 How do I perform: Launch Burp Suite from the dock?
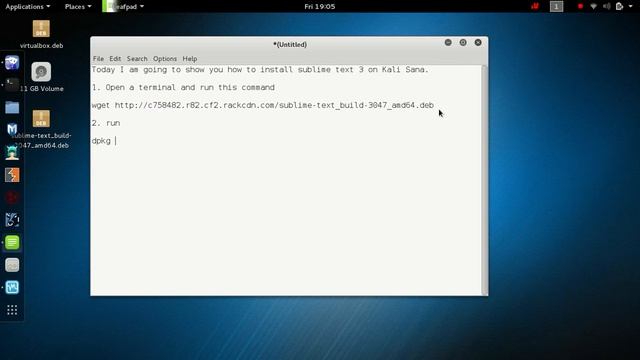(x=12, y=175)
